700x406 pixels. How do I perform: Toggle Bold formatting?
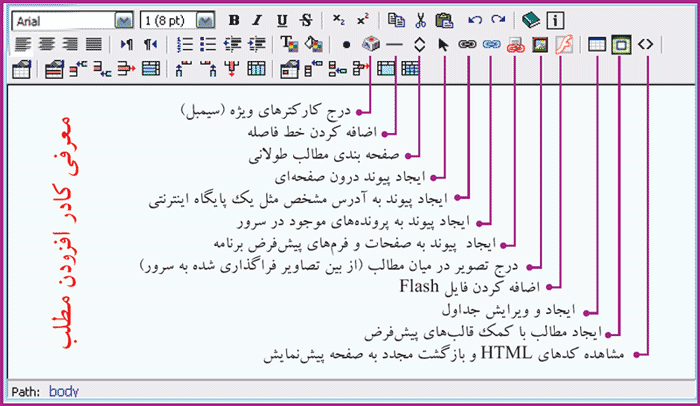click(234, 19)
